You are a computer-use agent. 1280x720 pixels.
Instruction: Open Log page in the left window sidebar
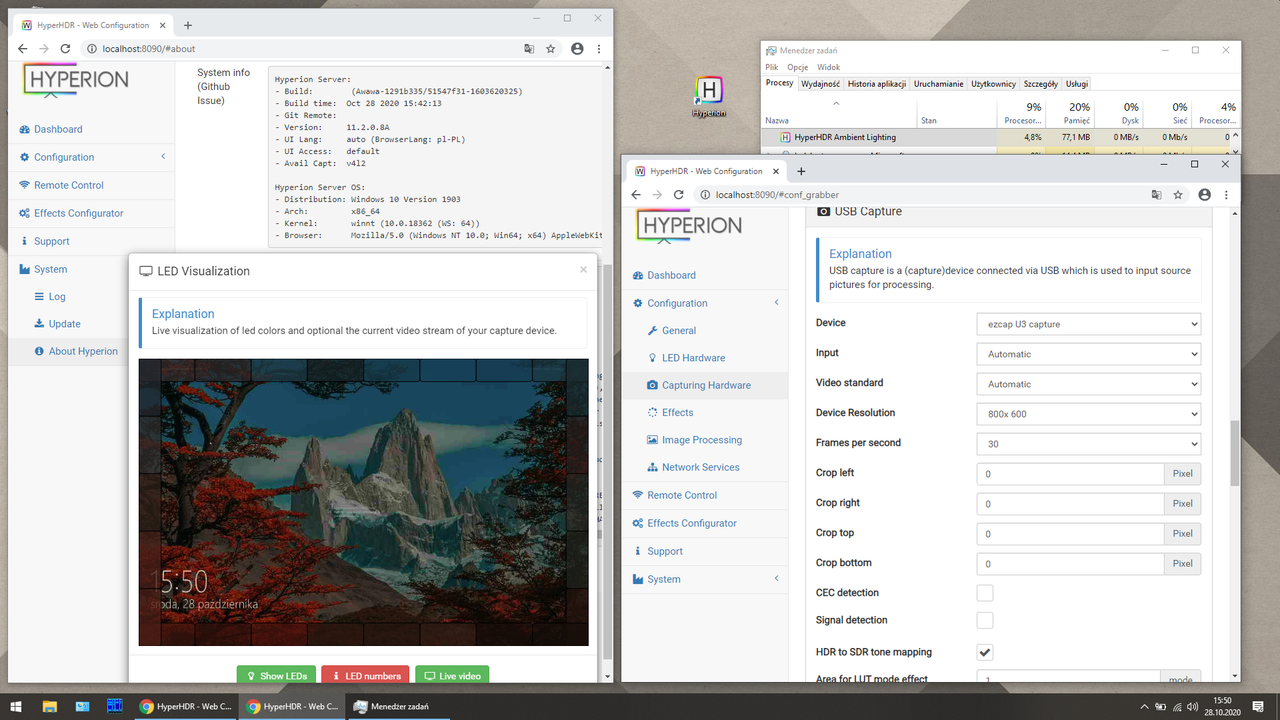click(57, 296)
